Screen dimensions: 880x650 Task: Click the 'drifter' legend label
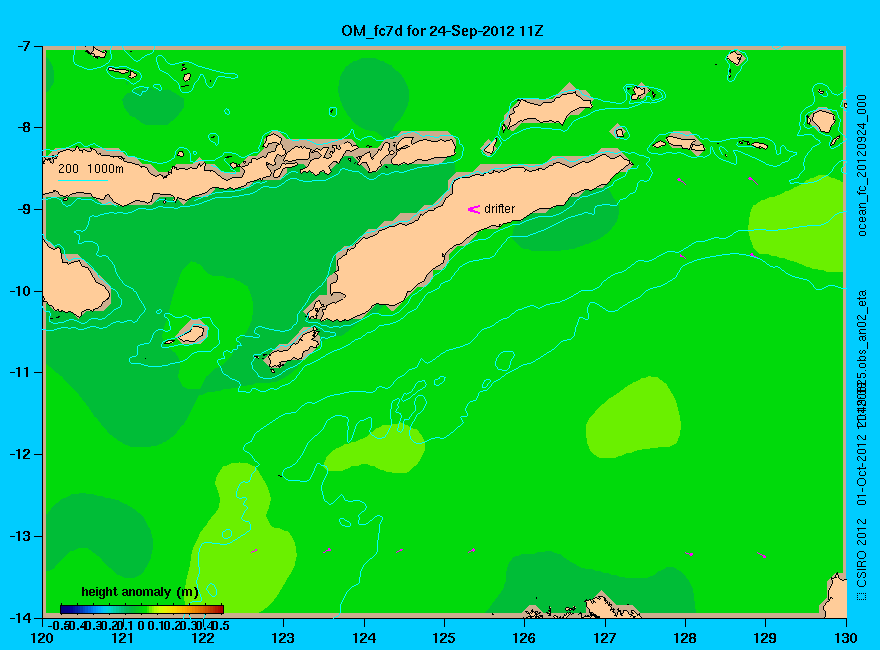pos(499,209)
